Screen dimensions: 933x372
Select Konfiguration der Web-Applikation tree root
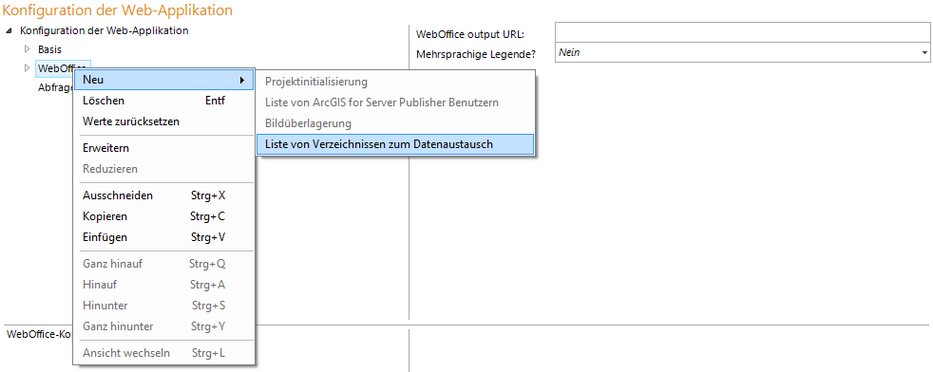click(105, 30)
